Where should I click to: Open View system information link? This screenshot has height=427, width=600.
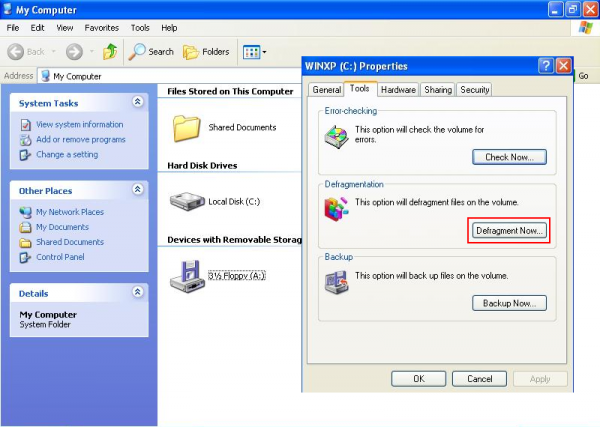(80, 125)
